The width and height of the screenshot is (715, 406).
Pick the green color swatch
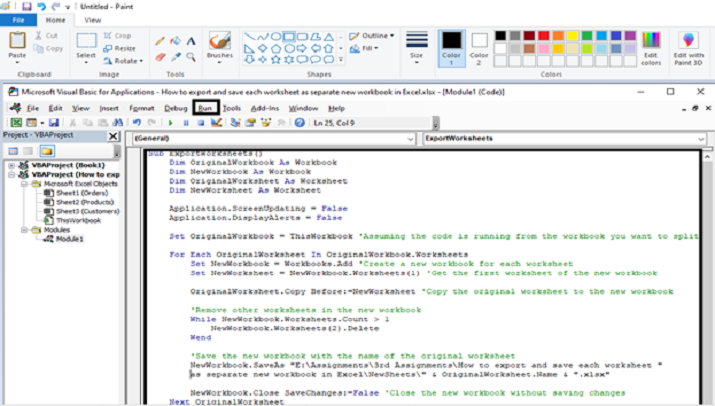point(587,36)
